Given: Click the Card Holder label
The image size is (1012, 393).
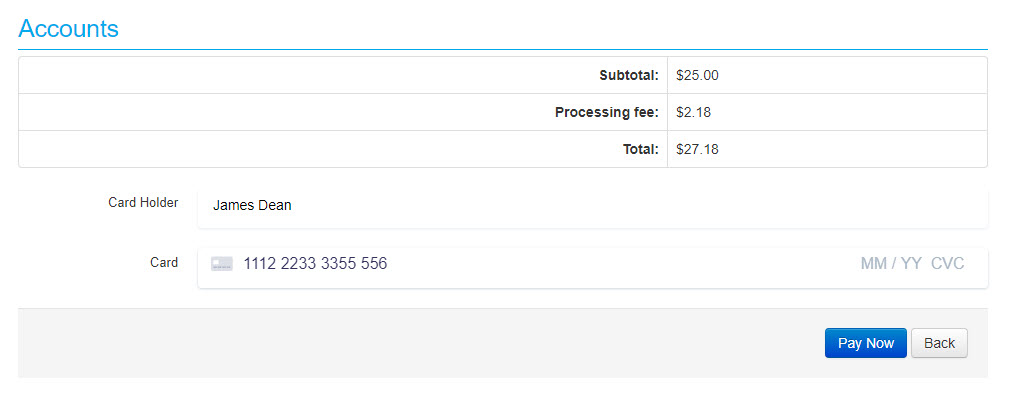Looking at the screenshot, I should point(143,202).
